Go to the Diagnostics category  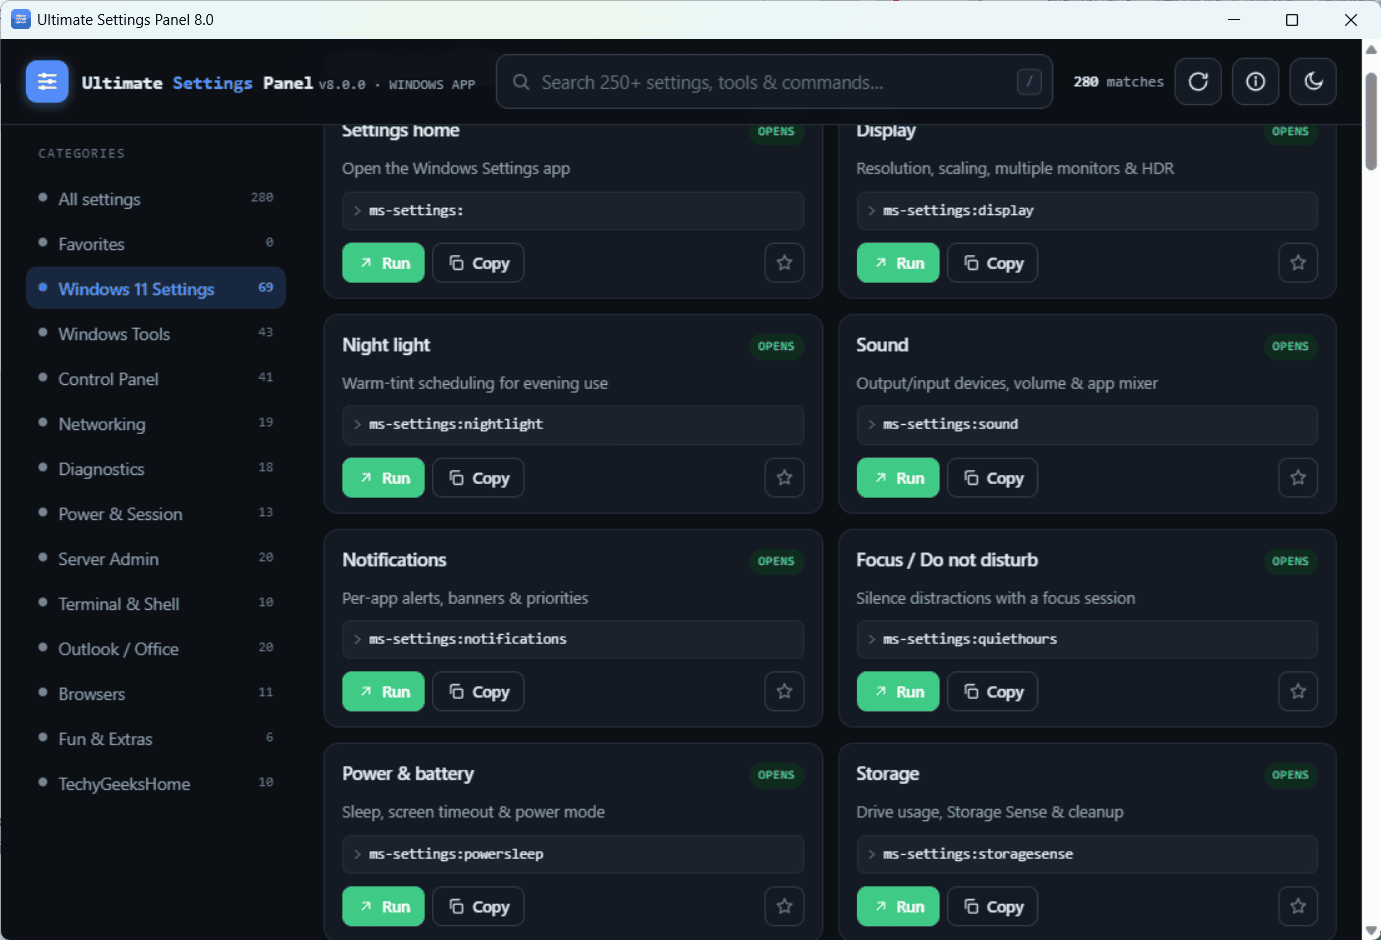coord(156,469)
